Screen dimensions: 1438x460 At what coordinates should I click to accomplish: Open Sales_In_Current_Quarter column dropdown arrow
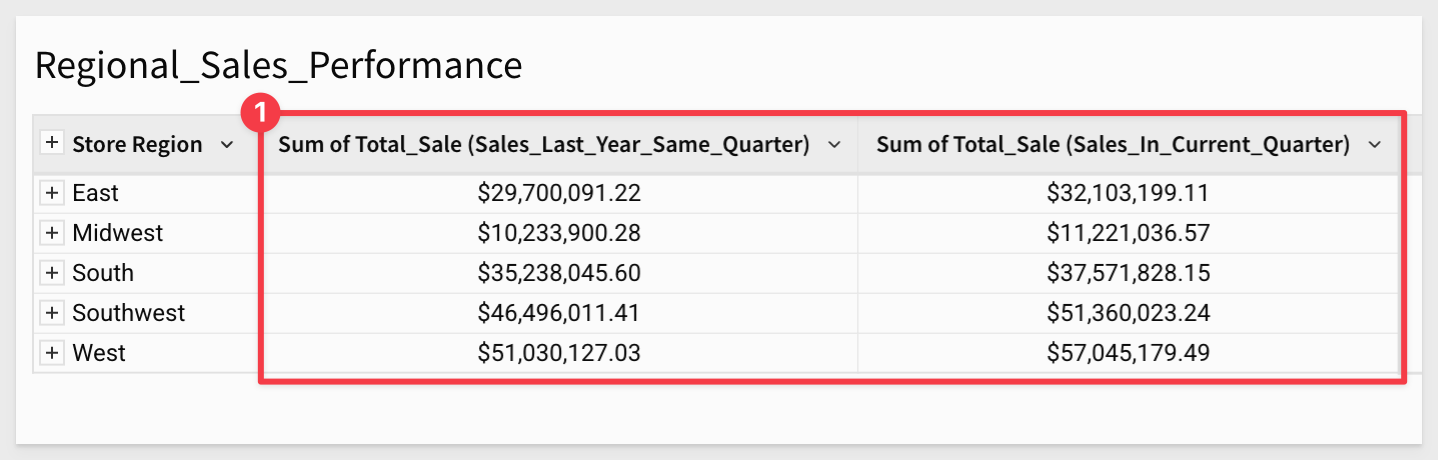[x=1375, y=145]
